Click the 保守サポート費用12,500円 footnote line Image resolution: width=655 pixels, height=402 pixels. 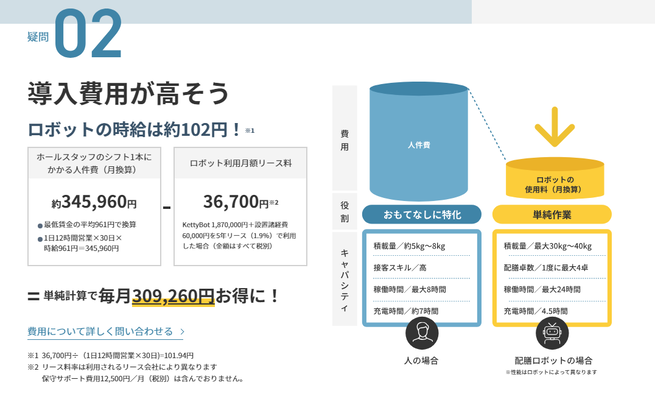pyautogui.click(x=142, y=379)
